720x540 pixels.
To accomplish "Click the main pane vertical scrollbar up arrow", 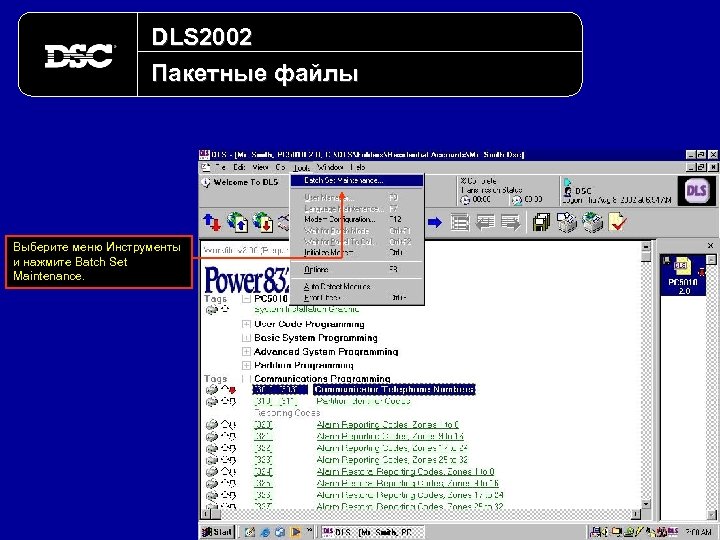I will click(646, 247).
